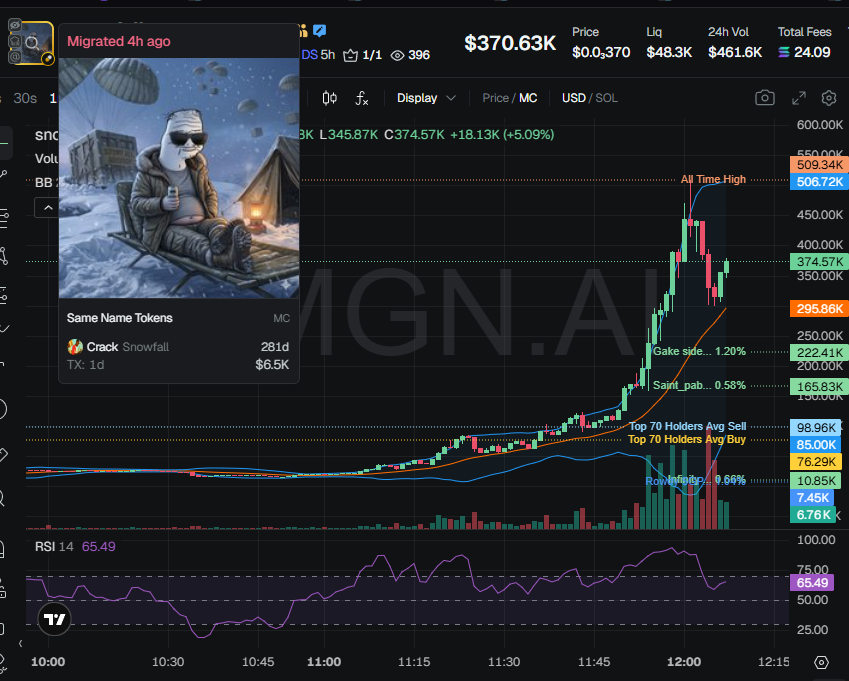Click the yellow 76.29K price tag

pos(816,462)
